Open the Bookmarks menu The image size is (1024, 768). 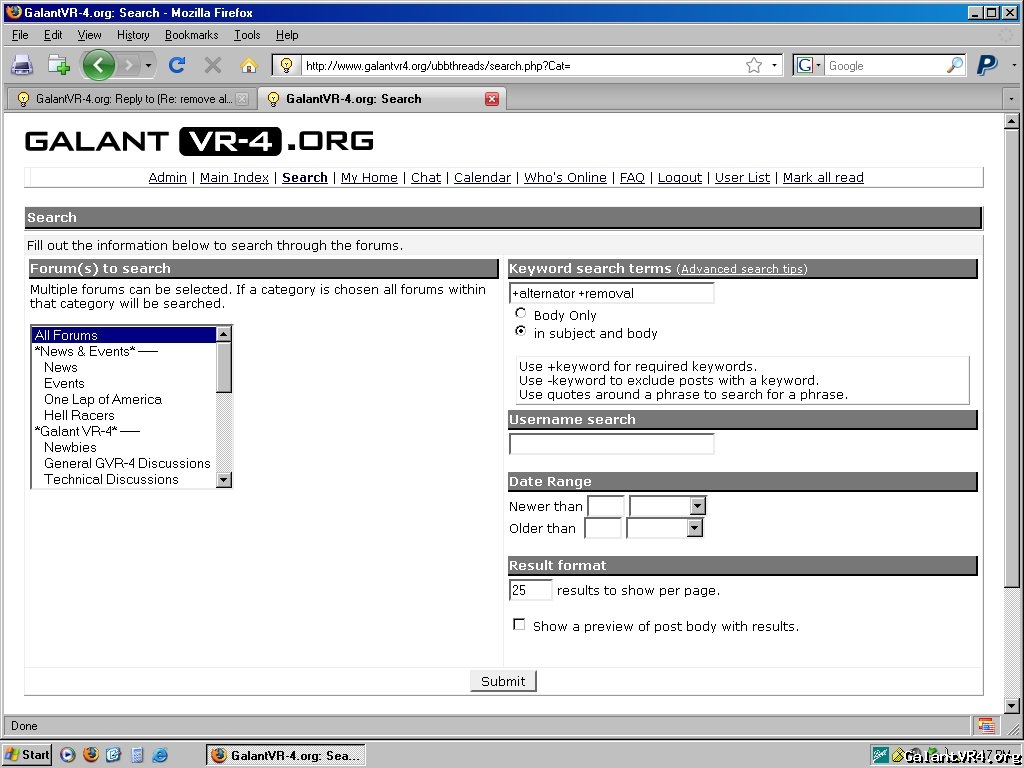point(191,35)
